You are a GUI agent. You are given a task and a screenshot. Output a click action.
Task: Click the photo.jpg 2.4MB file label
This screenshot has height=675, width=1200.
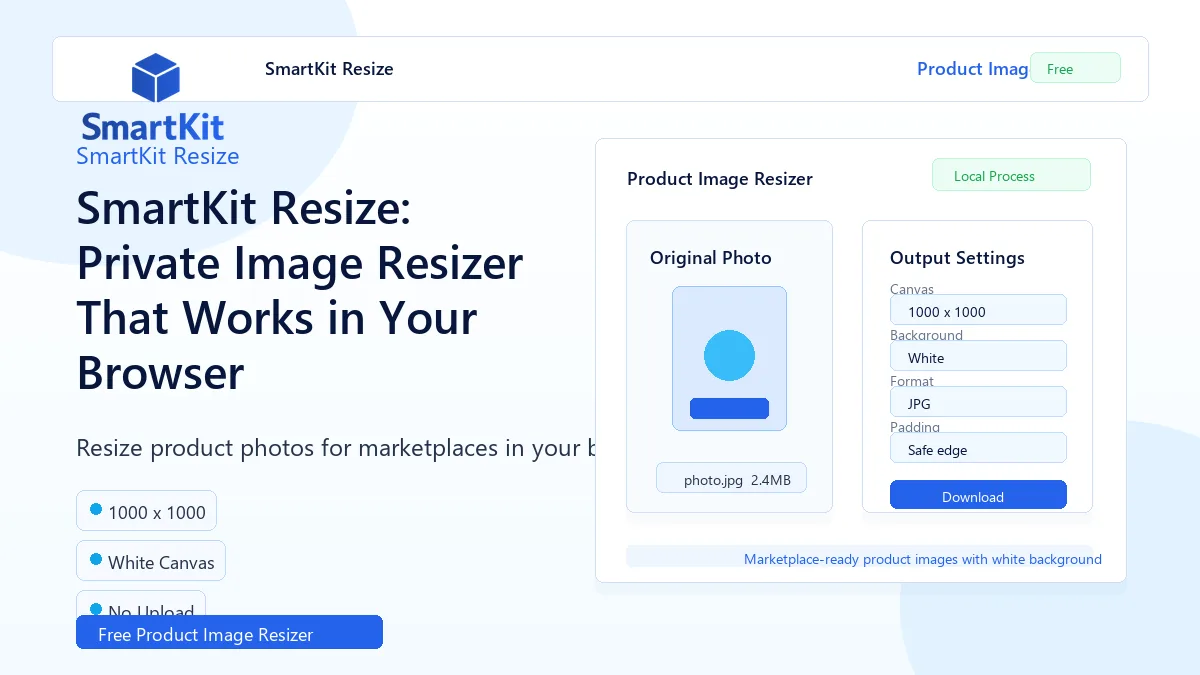(731, 478)
